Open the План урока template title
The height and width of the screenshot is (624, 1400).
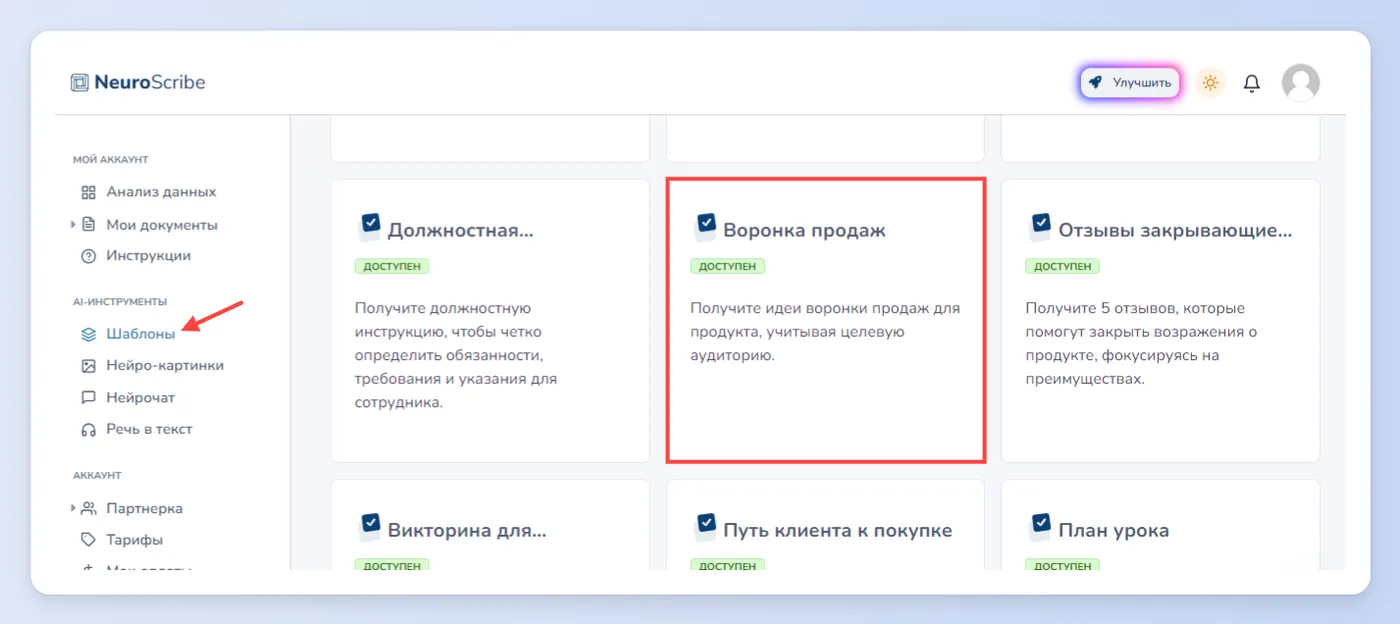pos(1114,530)
